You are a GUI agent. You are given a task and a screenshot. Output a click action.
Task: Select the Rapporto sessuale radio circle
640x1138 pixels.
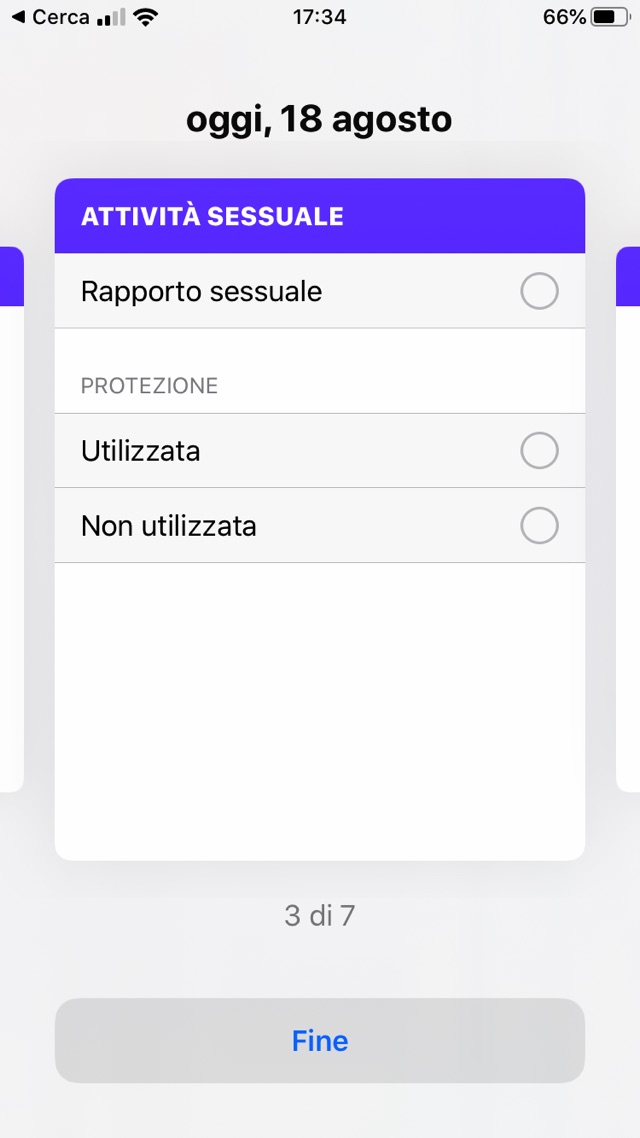539,292
